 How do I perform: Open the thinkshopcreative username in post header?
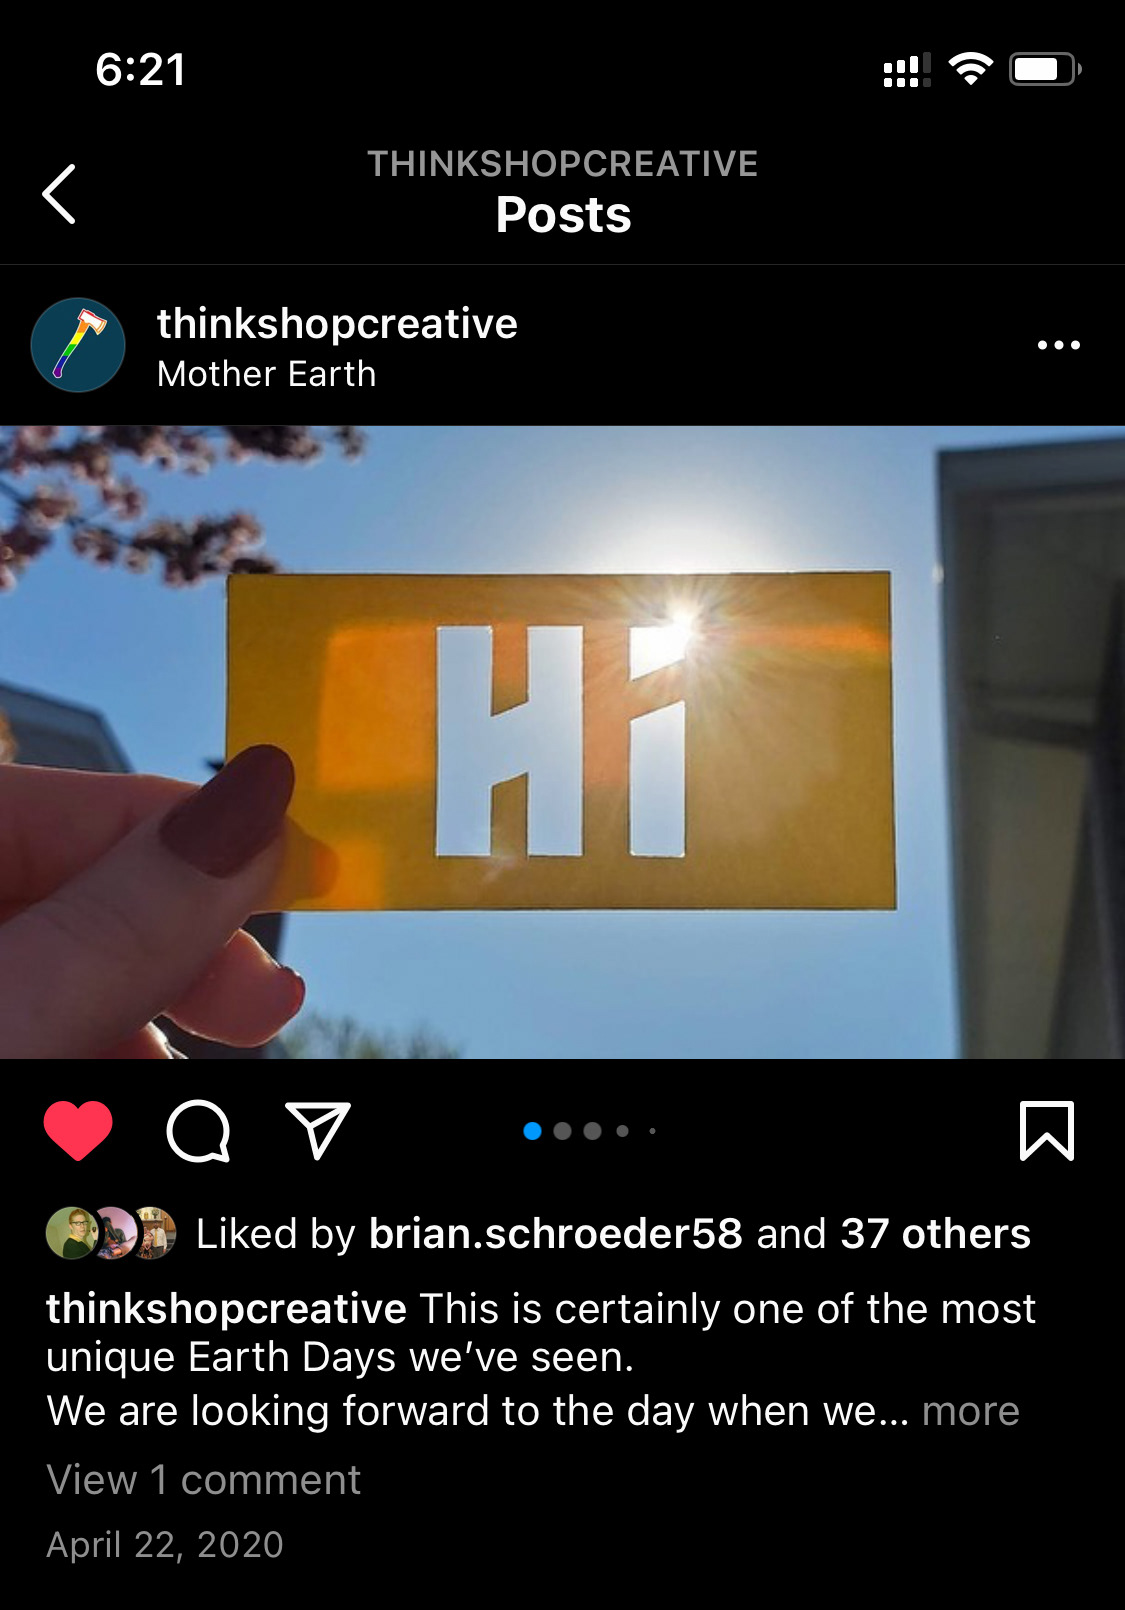click(x=337, y=323)
